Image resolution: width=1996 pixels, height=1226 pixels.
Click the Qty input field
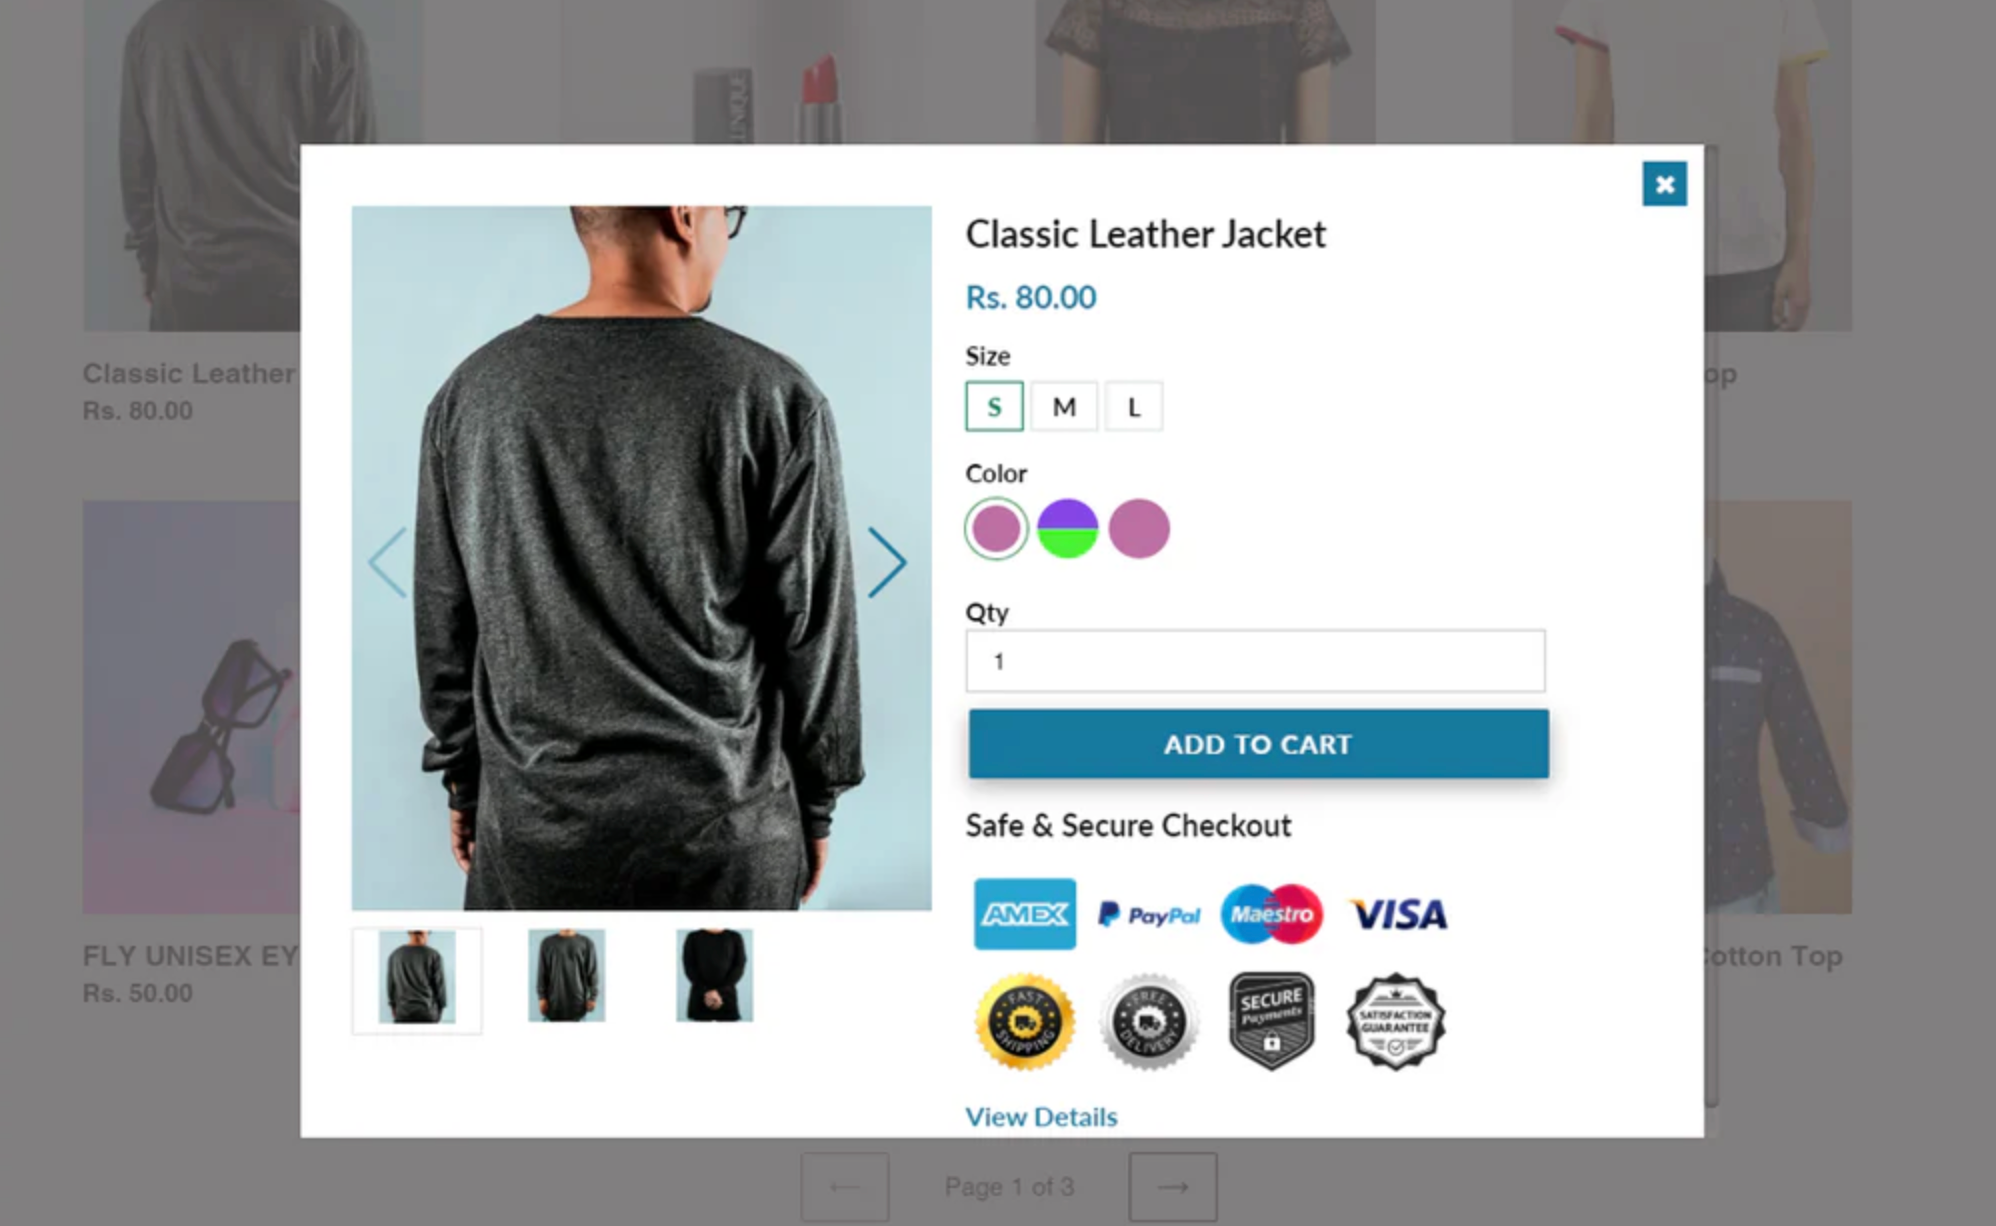(x=1255, y=661)
